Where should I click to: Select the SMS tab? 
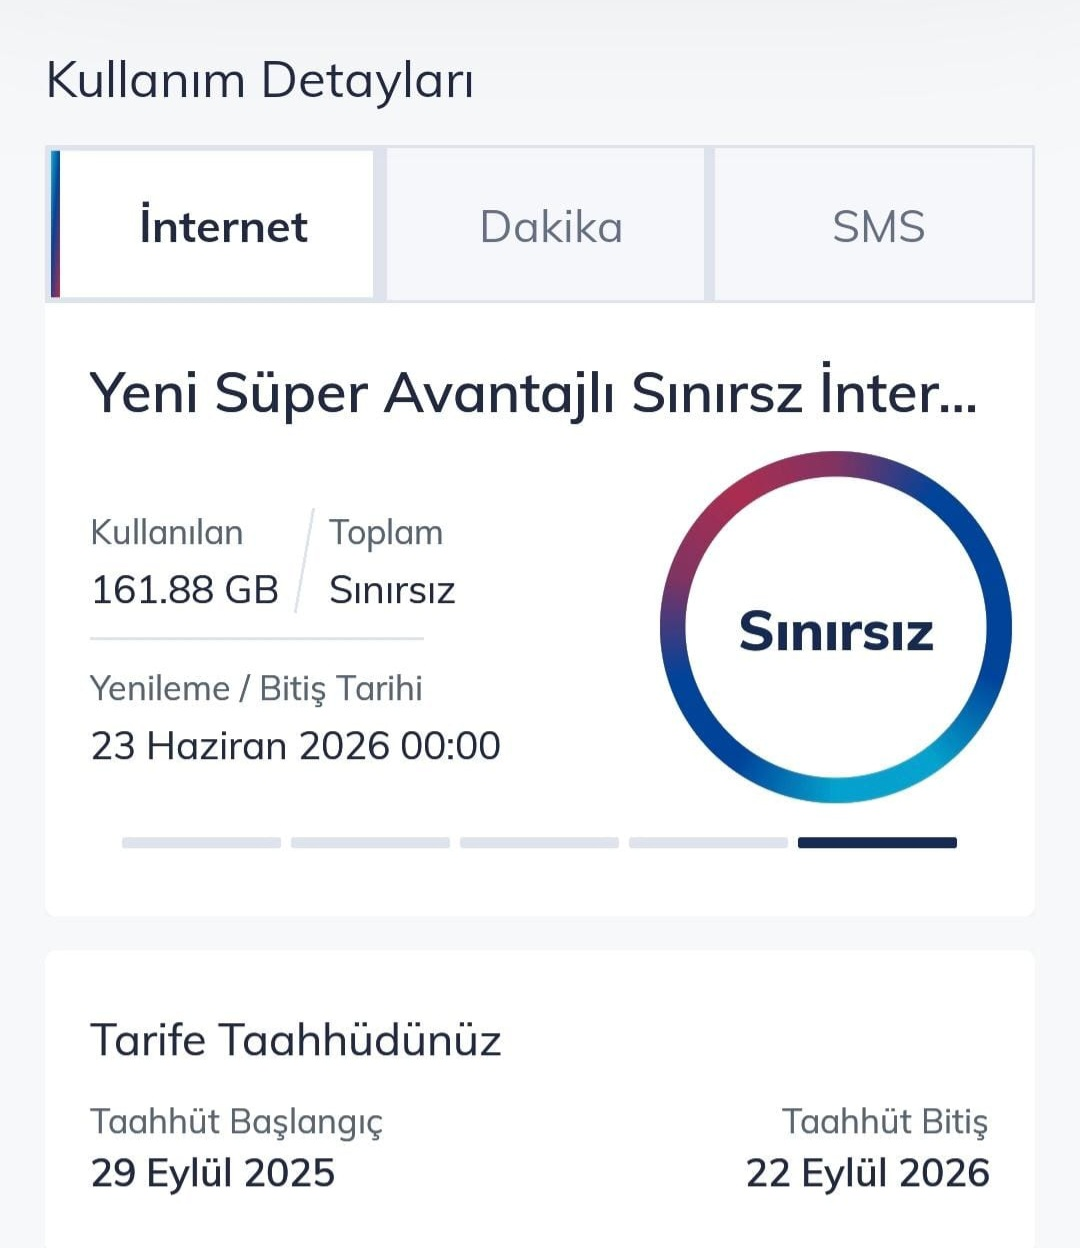click(873, 224)
